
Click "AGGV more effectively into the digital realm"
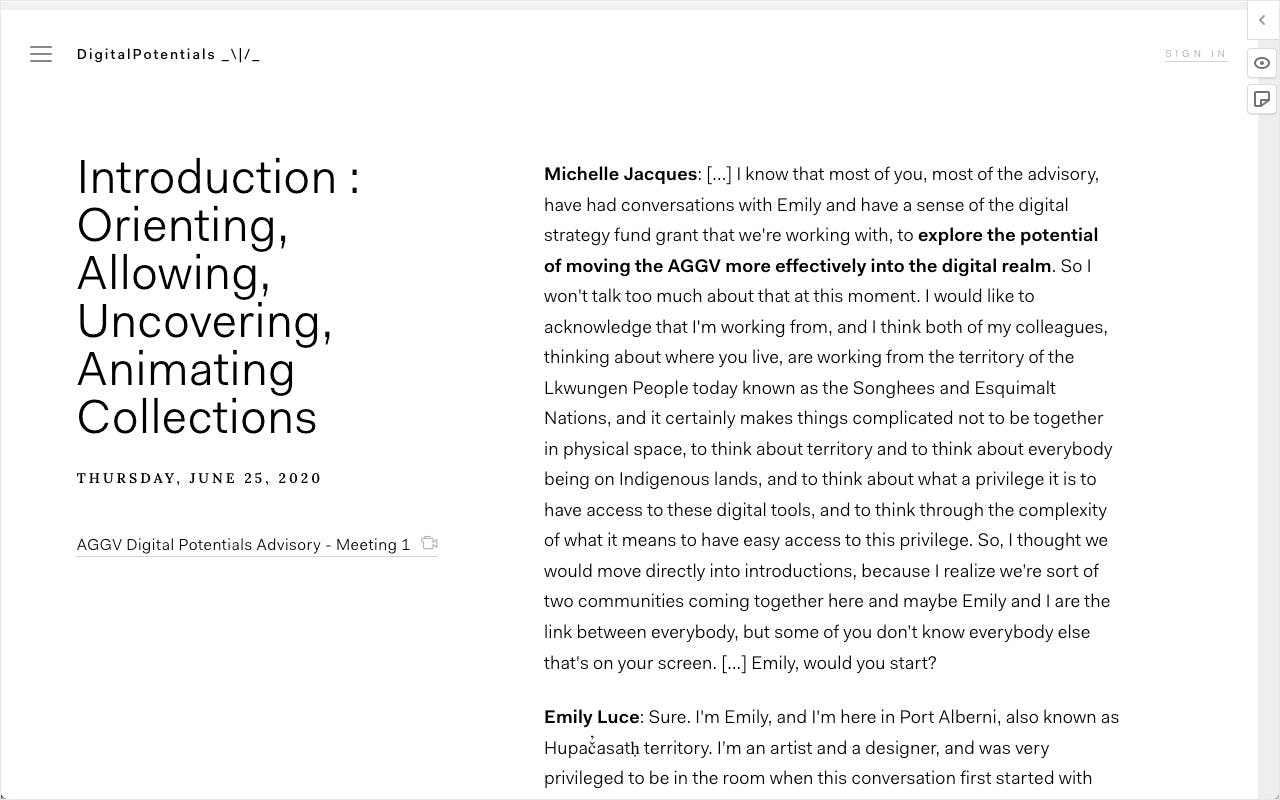[858, 266]
